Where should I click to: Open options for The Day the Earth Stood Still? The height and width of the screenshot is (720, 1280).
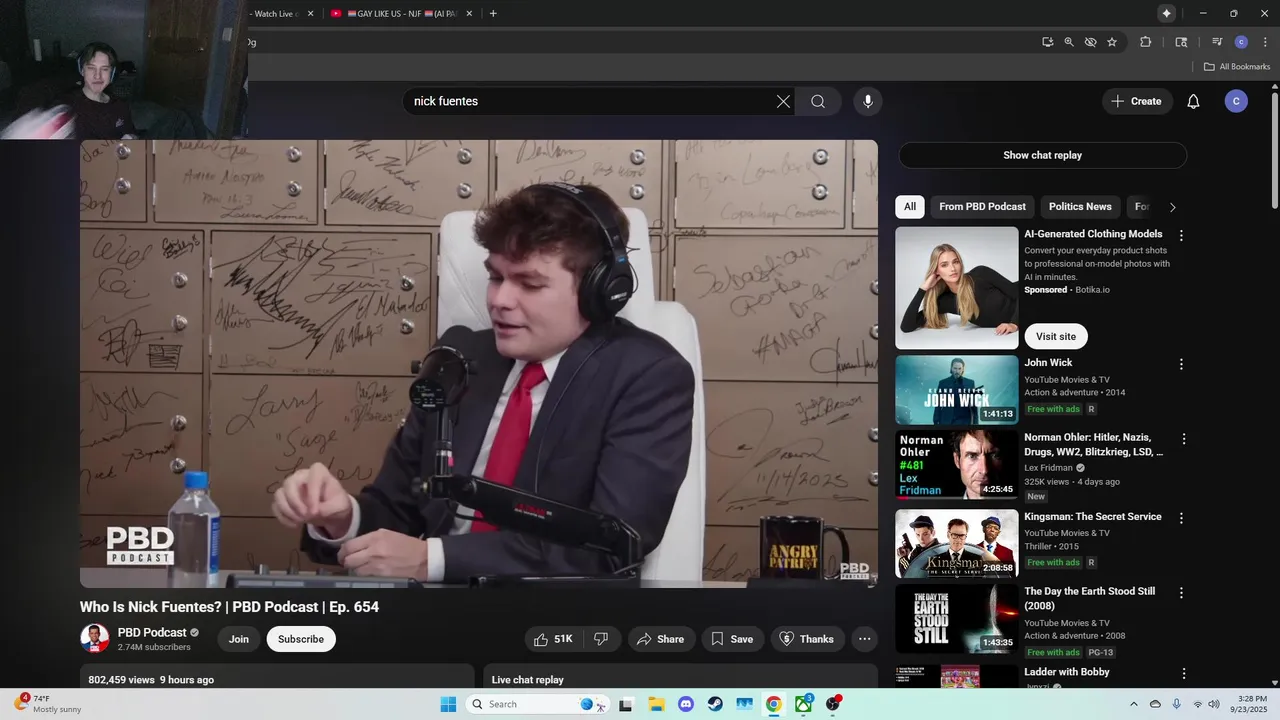(x=1181, y=593)
